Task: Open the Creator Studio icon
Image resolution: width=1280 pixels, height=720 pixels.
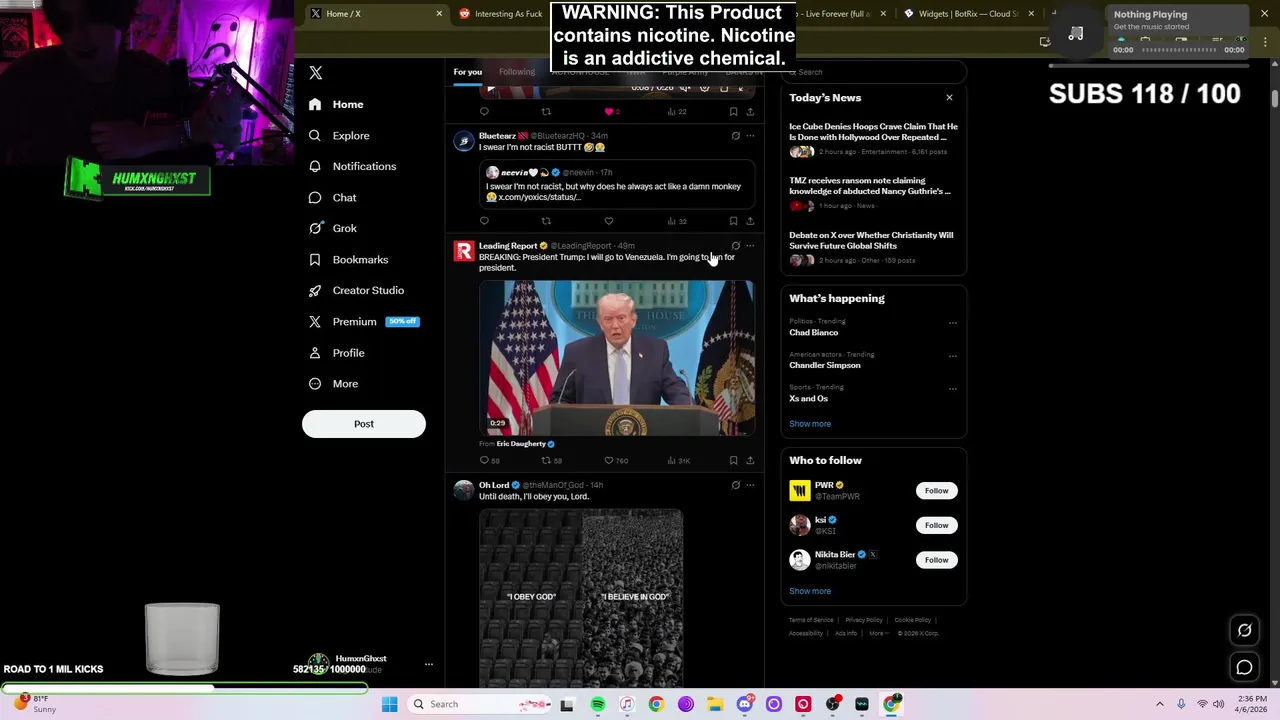Action: pos(315,290)
